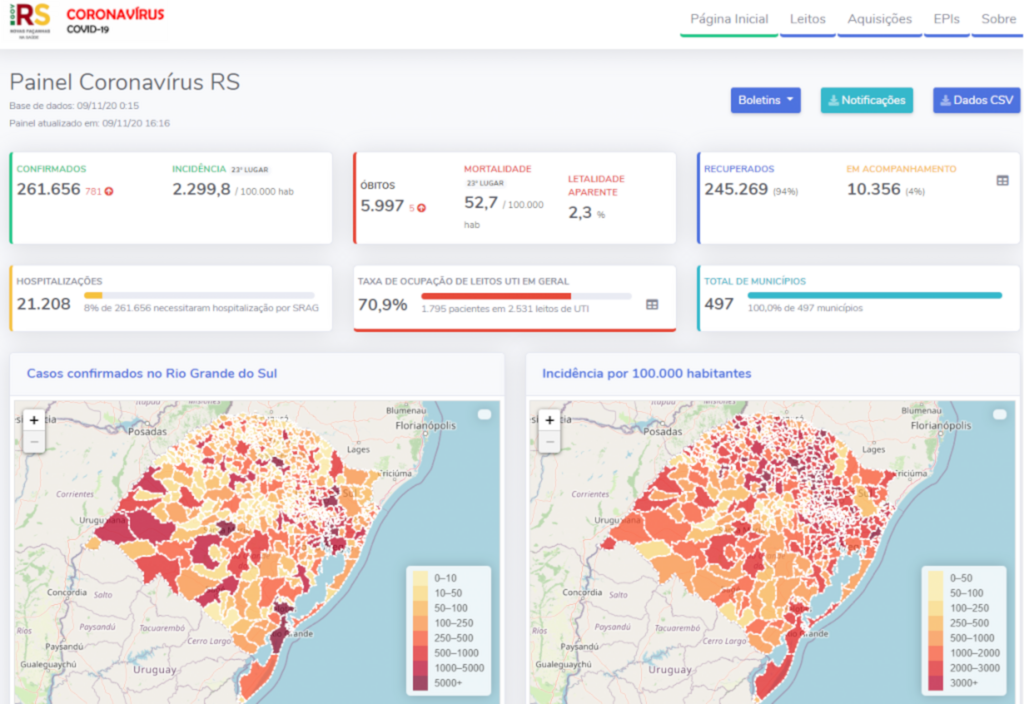
Task: Click the UTI occupancy red progress bar
Action: click(496, 296)
